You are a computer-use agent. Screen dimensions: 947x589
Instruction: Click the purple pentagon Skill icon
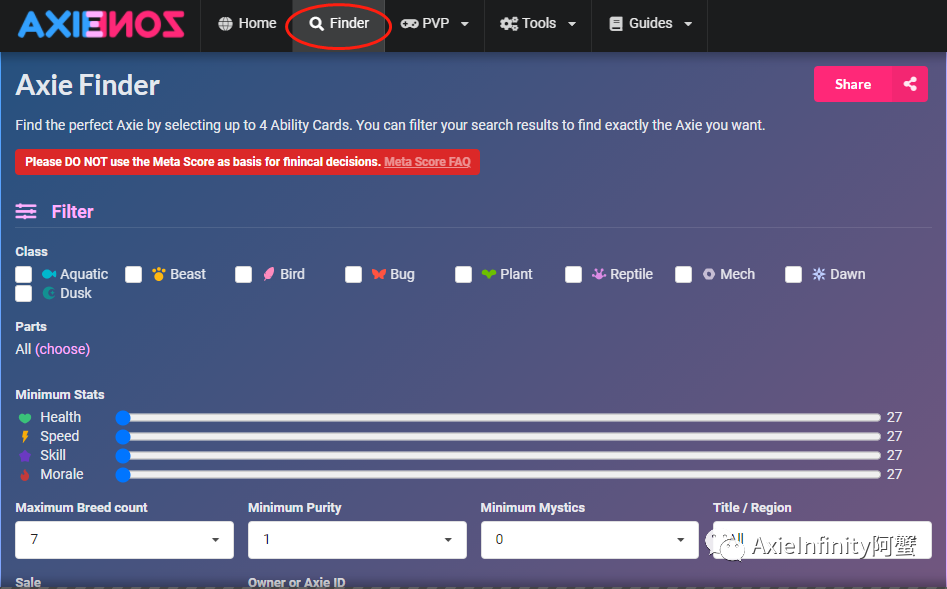25,455
